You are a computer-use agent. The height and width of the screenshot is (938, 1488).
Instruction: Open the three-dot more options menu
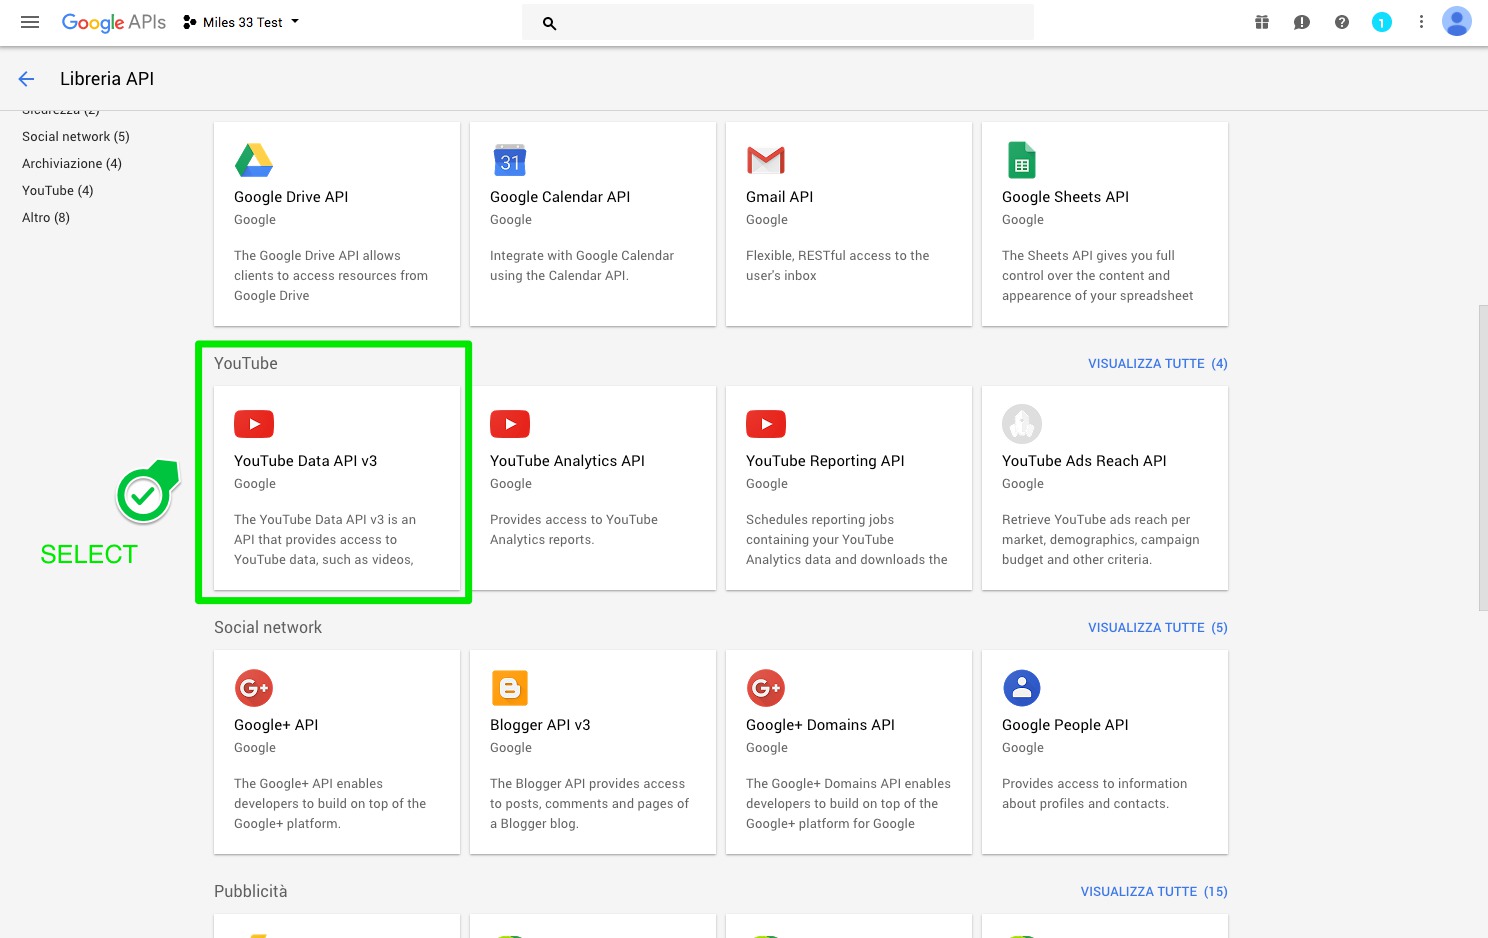[x=1421, y=22]
